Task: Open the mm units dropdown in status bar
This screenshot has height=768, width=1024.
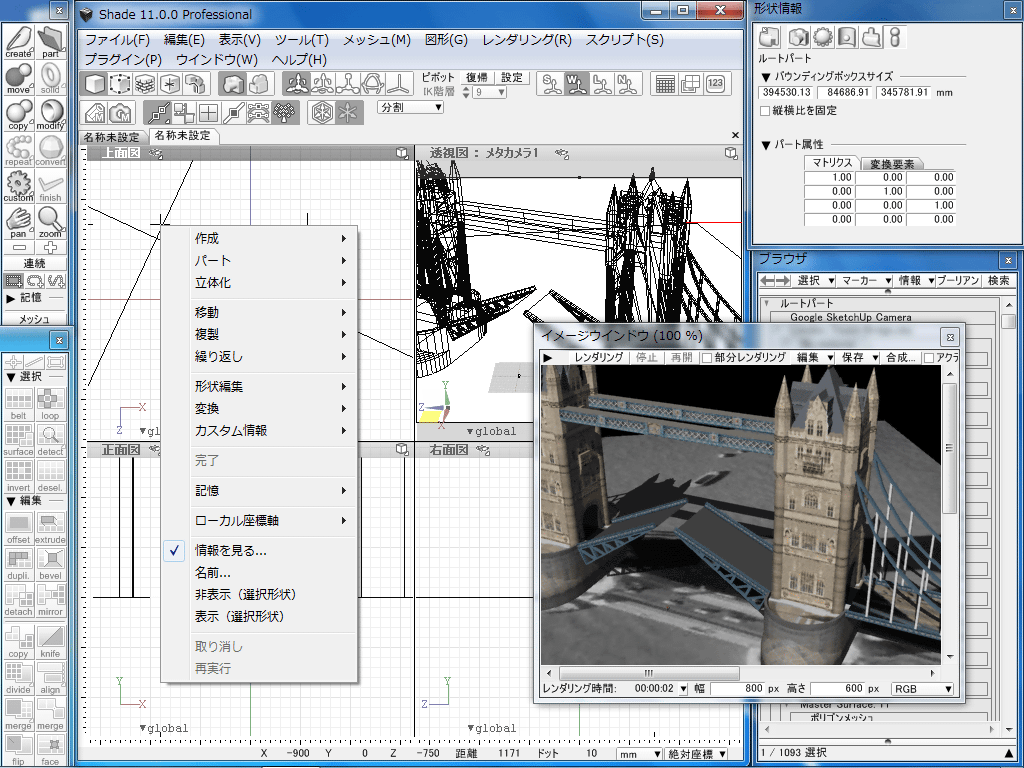Action: click(x=639, y=754)
